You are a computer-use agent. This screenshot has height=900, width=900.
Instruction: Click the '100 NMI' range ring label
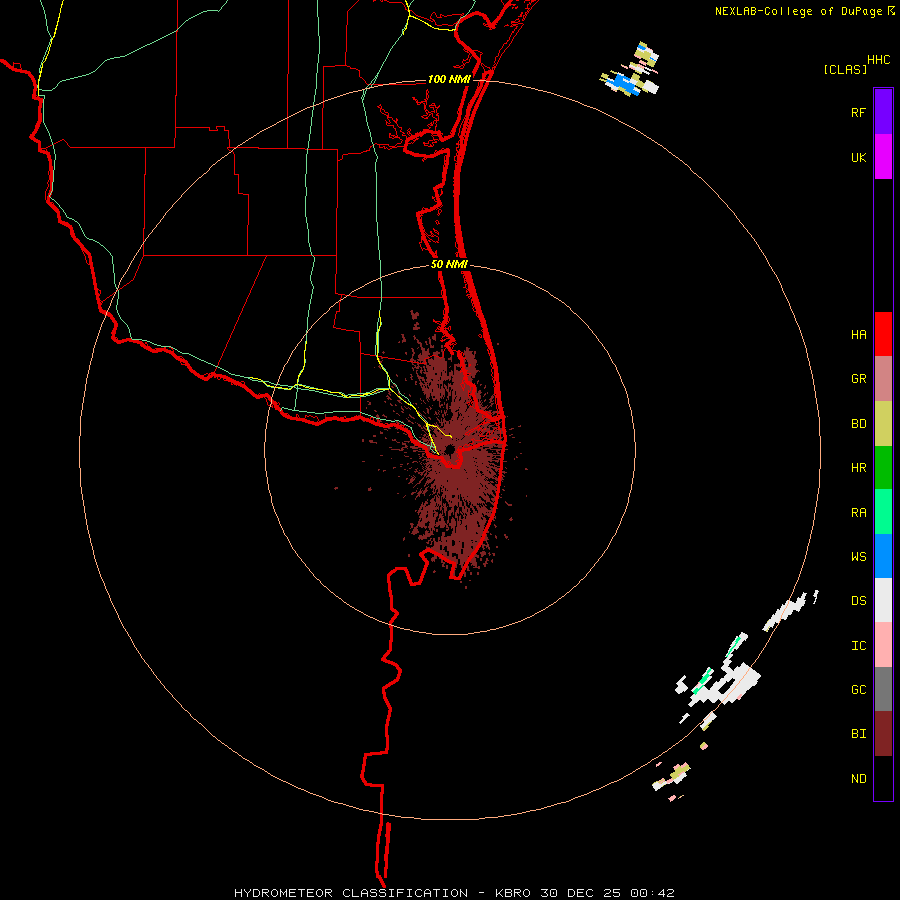coord(449,79)
